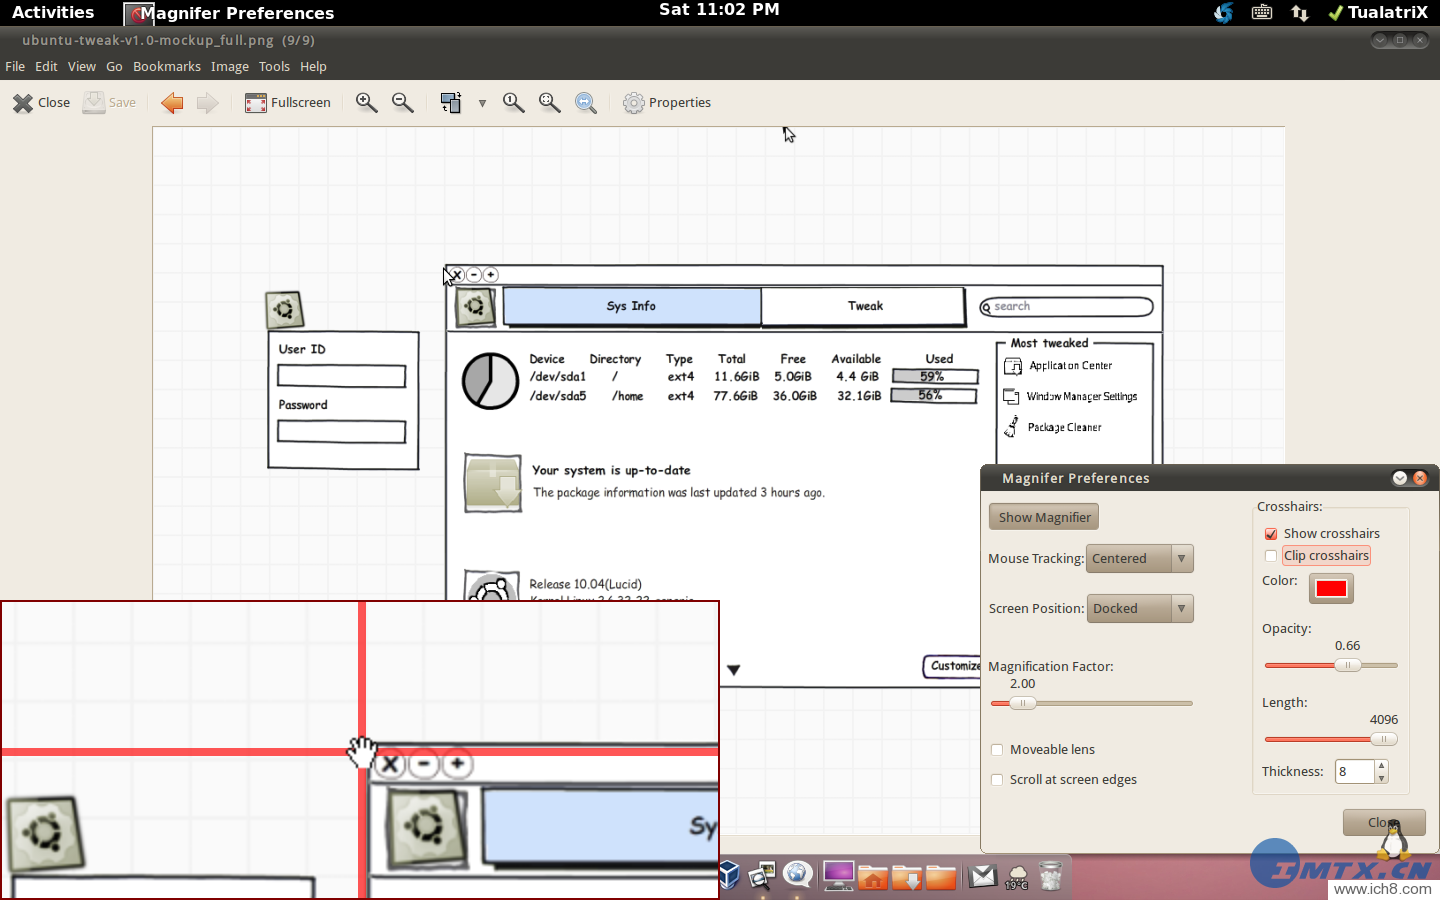
Task: Decrease Thickness with the down arrow
Action: tap(1381, 778)
